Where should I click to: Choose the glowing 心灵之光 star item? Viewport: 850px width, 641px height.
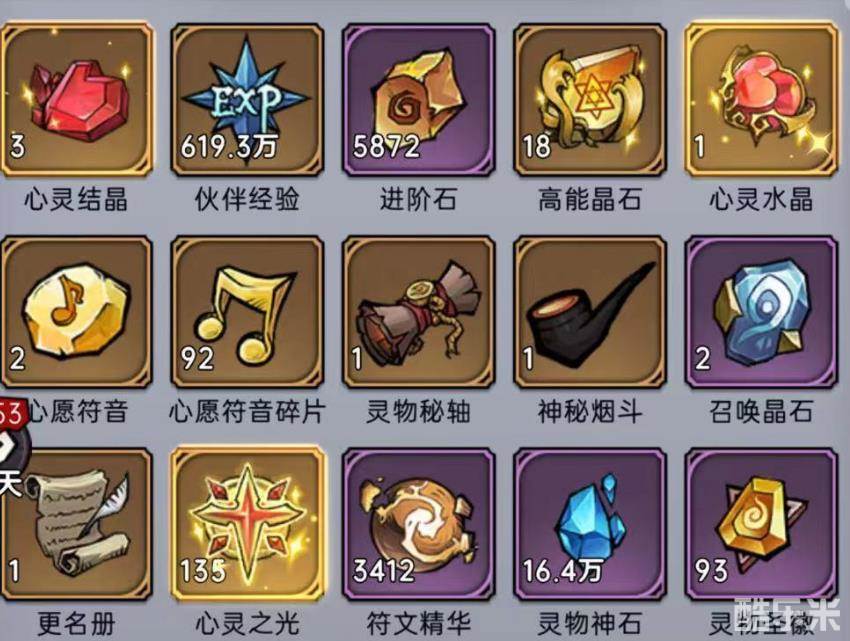(247, 524)
